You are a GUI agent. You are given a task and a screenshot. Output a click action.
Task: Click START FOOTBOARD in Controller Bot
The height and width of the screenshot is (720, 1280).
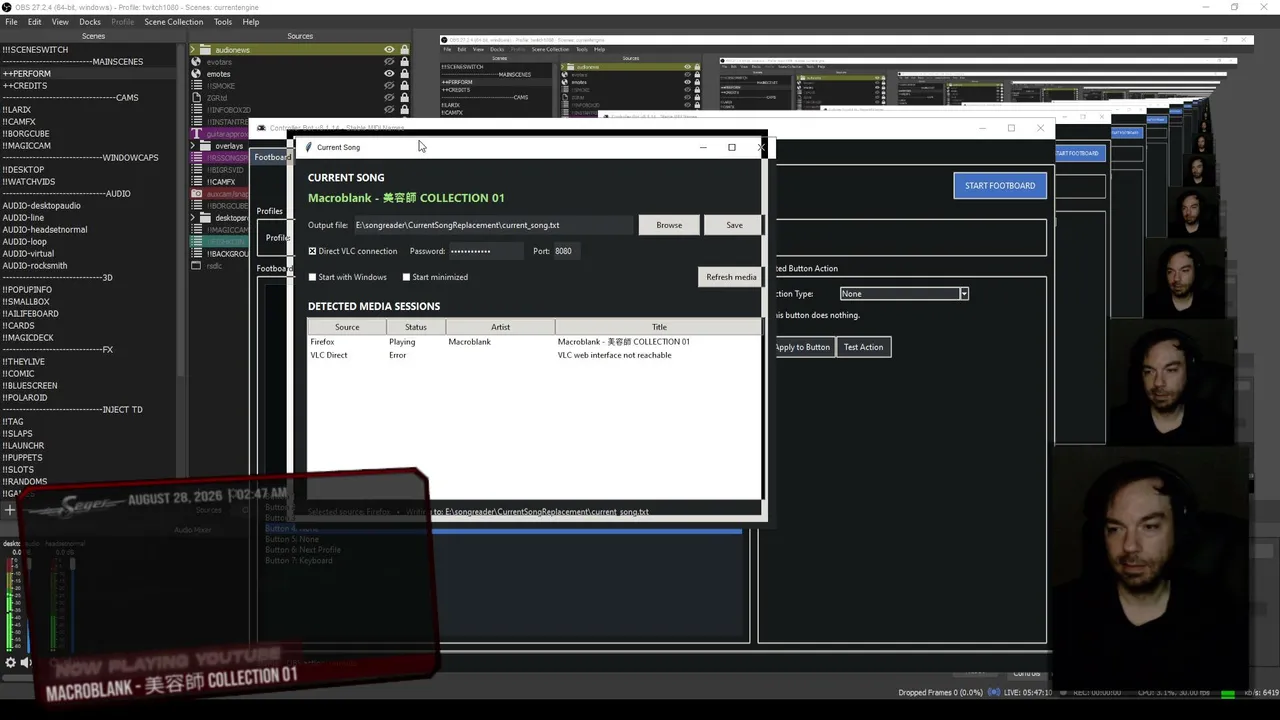1000,185
